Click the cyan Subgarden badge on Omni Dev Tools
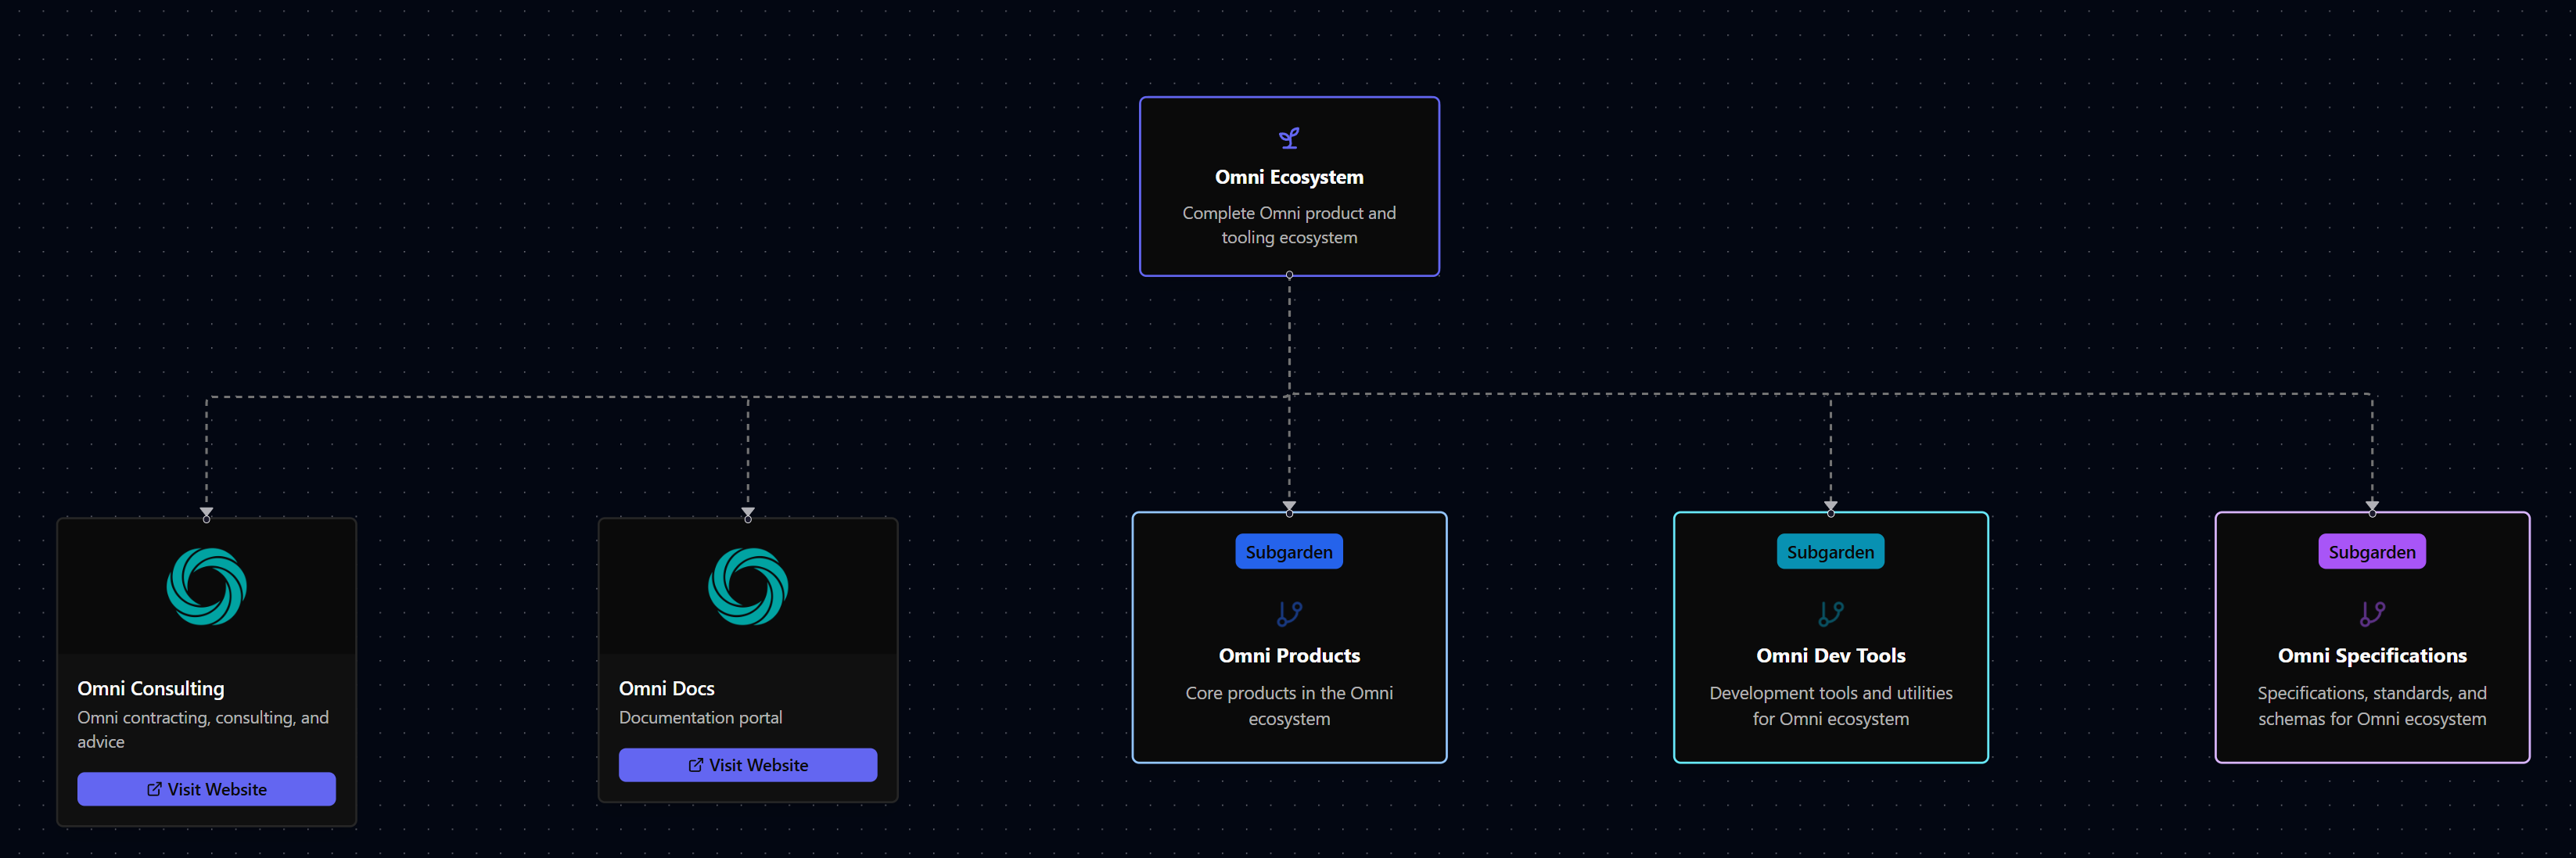Screen dimensions: 2576x858 (x=1830, y=552)
